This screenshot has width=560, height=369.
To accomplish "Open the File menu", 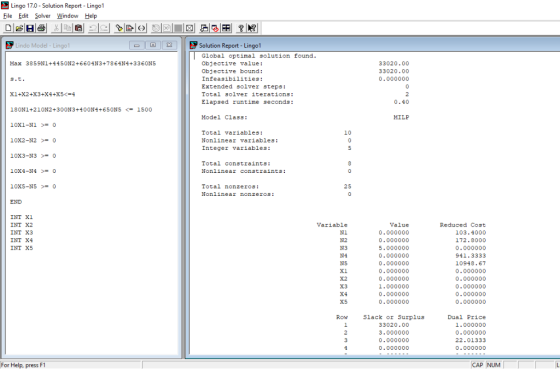I will point(8,16).
